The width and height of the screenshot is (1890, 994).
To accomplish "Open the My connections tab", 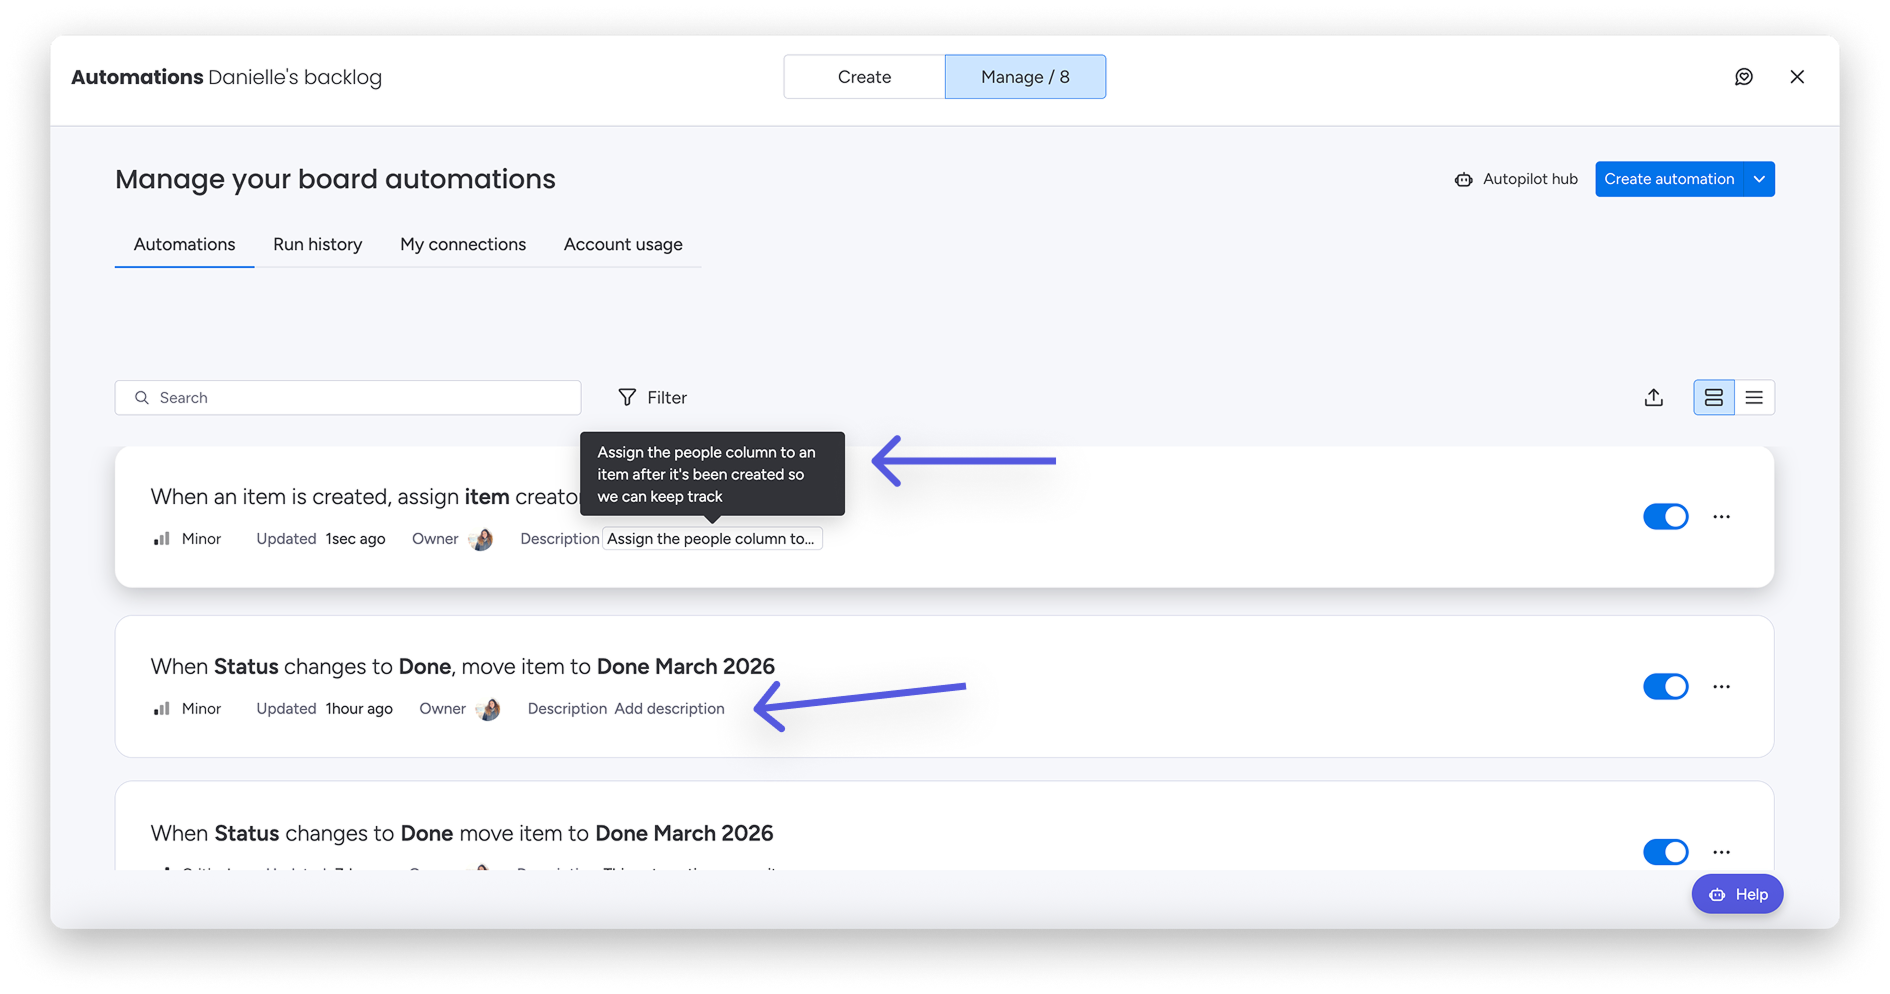I will point(462,245).
